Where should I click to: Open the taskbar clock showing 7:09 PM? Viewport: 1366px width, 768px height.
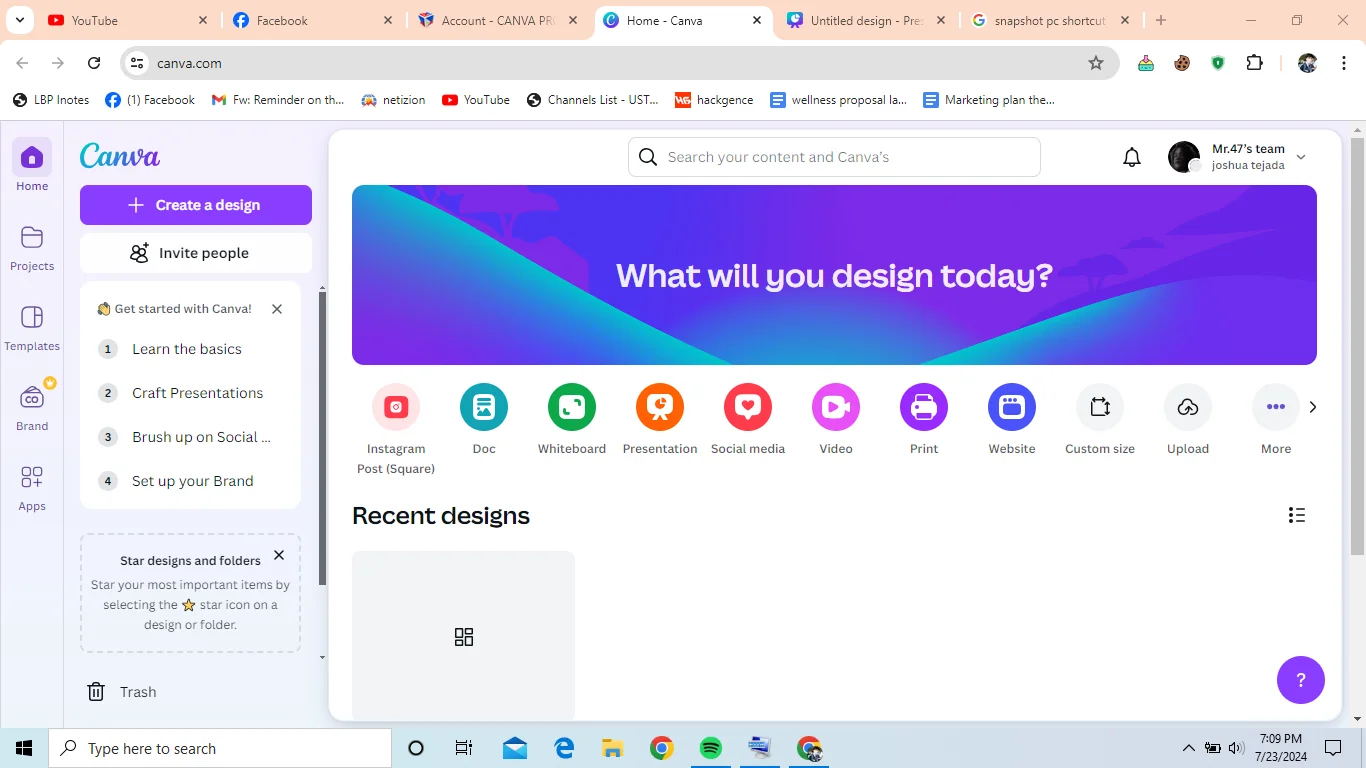point(1281,748)
